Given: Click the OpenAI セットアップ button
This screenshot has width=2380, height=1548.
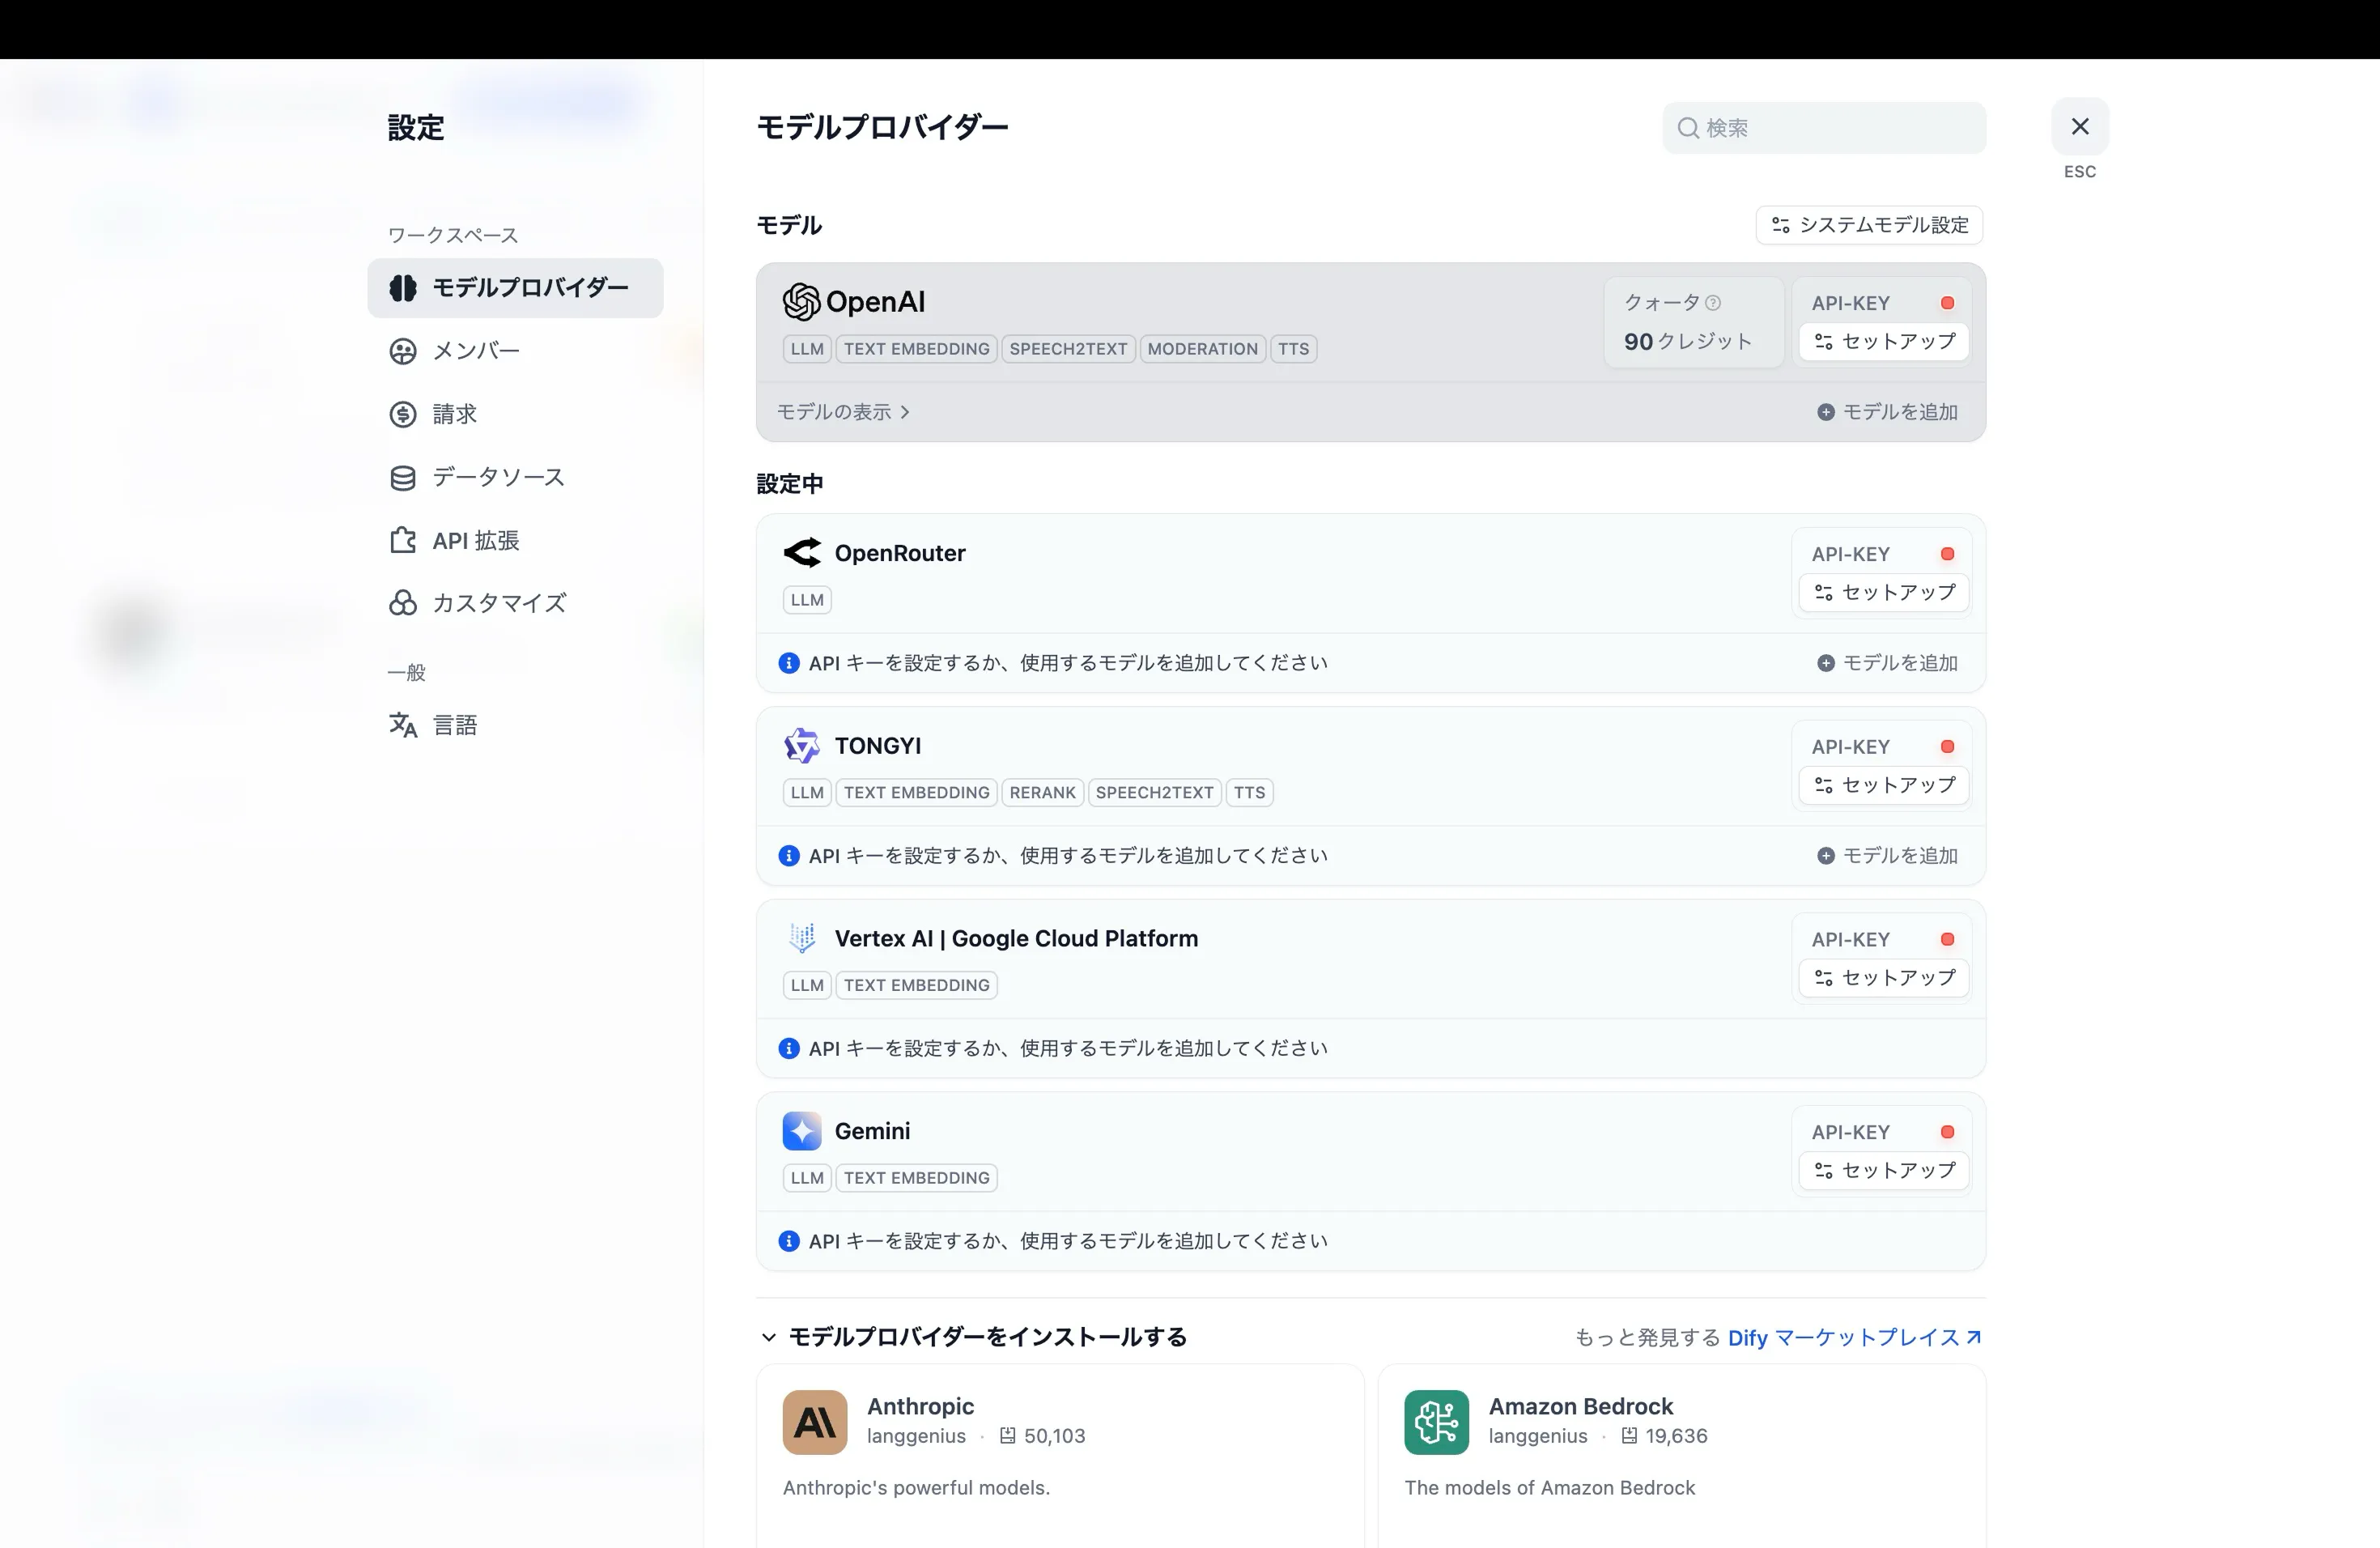Looking at the screenshot, I should 1884,341.
